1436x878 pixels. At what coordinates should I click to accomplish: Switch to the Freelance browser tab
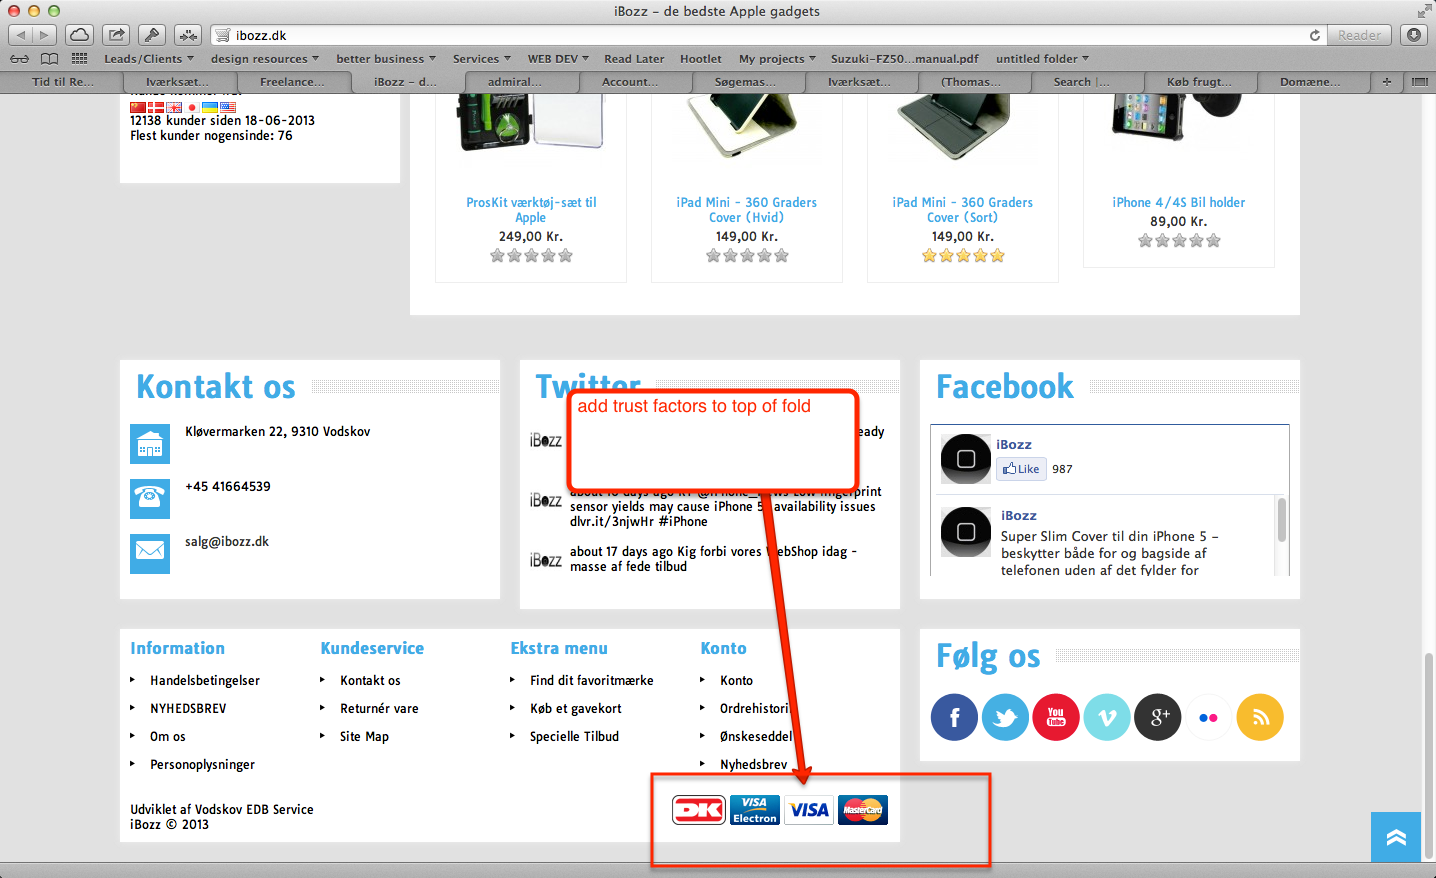(292, 82)
